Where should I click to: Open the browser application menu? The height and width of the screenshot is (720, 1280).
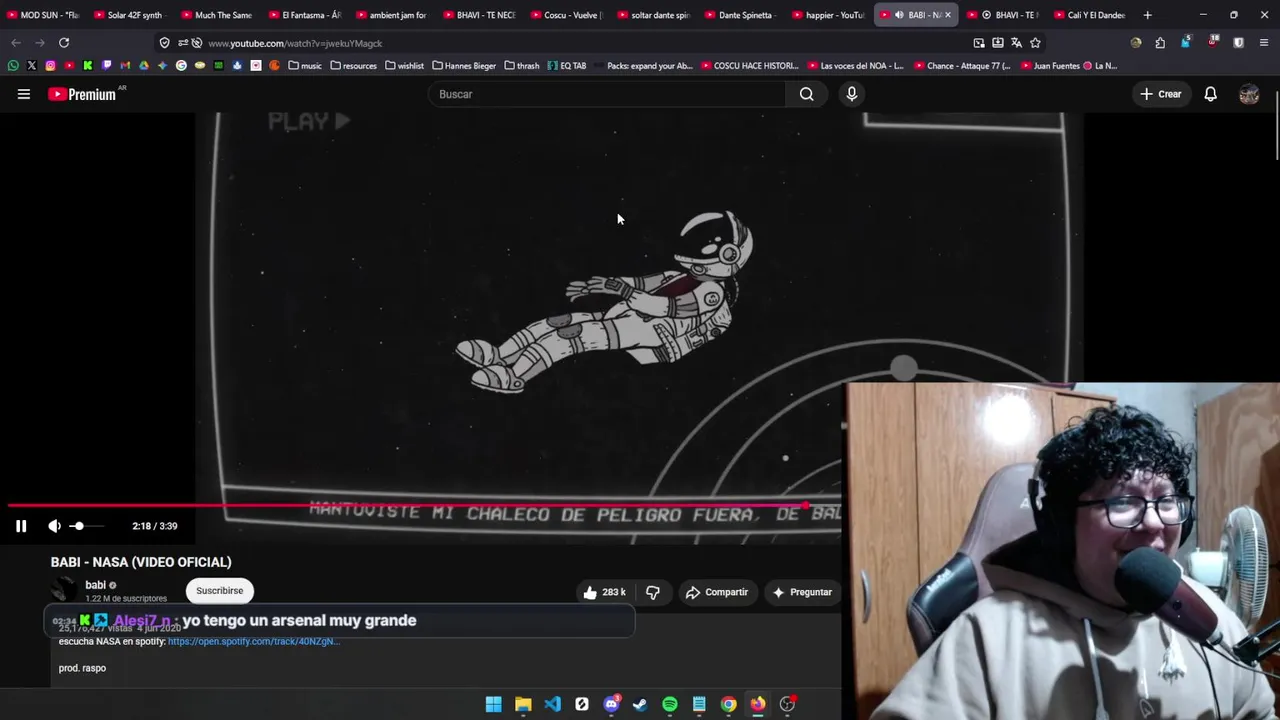(1264, 43)
